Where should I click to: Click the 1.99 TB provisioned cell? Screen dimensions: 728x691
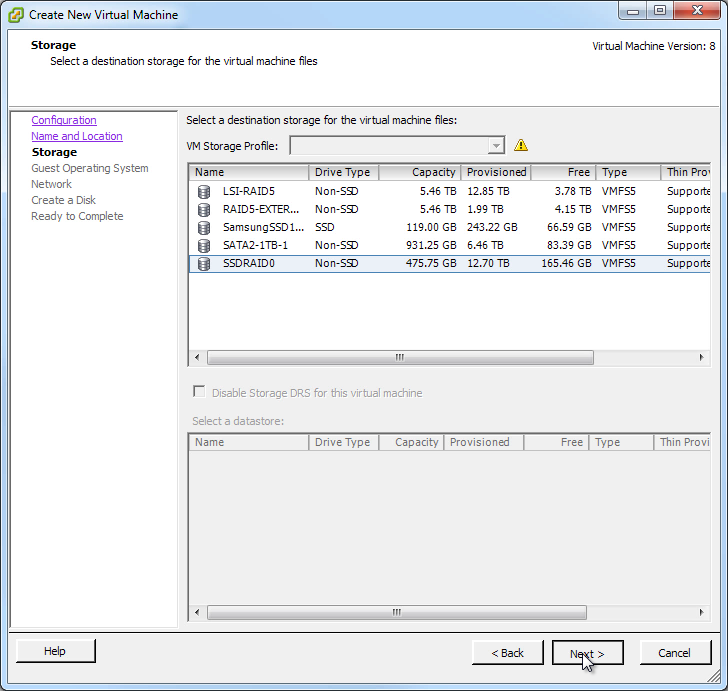pos(486,209)
